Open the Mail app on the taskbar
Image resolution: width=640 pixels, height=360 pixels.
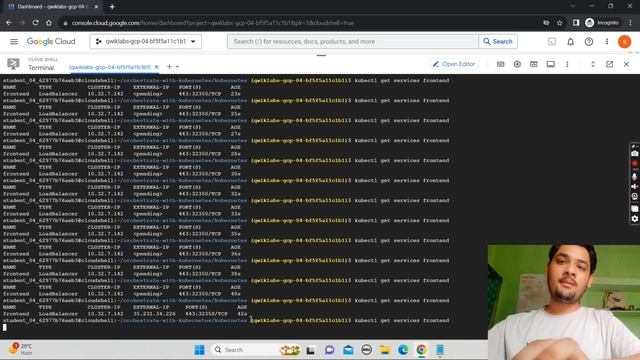coord(348,350)
